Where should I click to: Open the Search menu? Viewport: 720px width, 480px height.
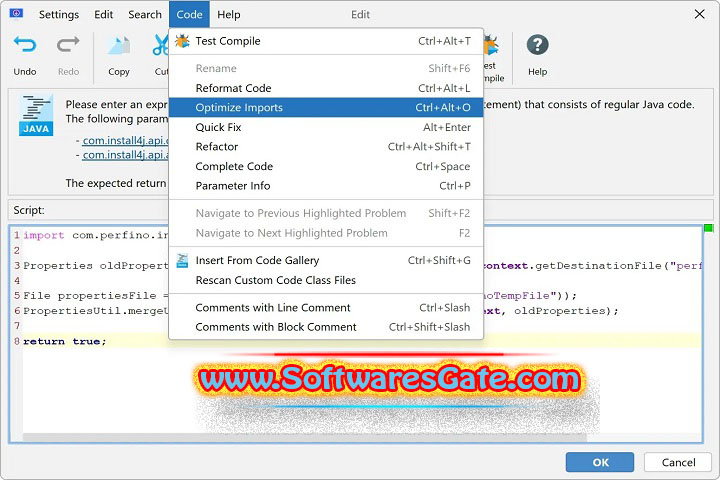[x=145, y=15]
